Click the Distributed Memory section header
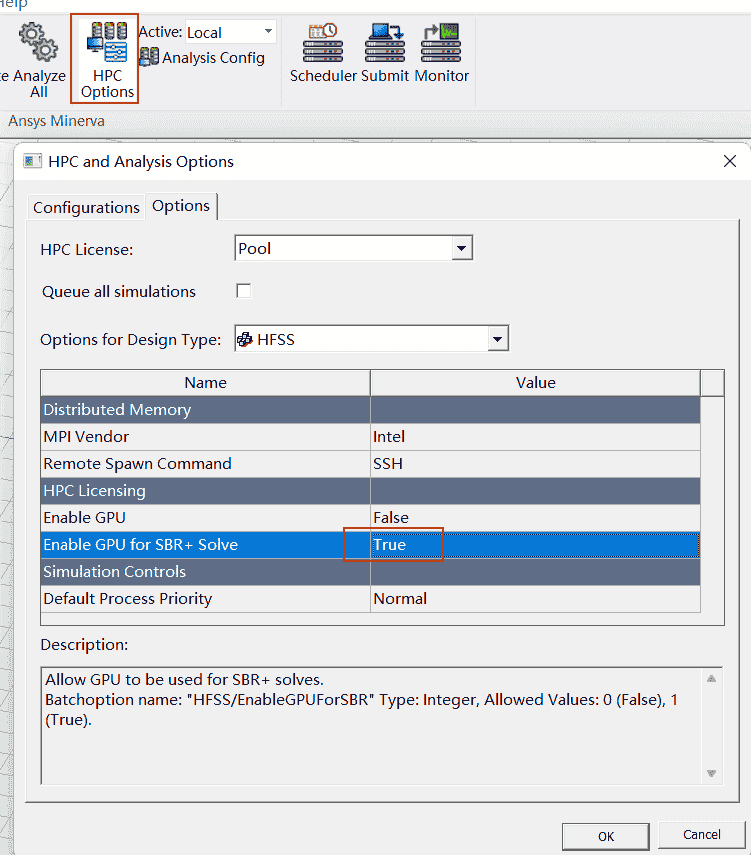 (x=371, y=410)
